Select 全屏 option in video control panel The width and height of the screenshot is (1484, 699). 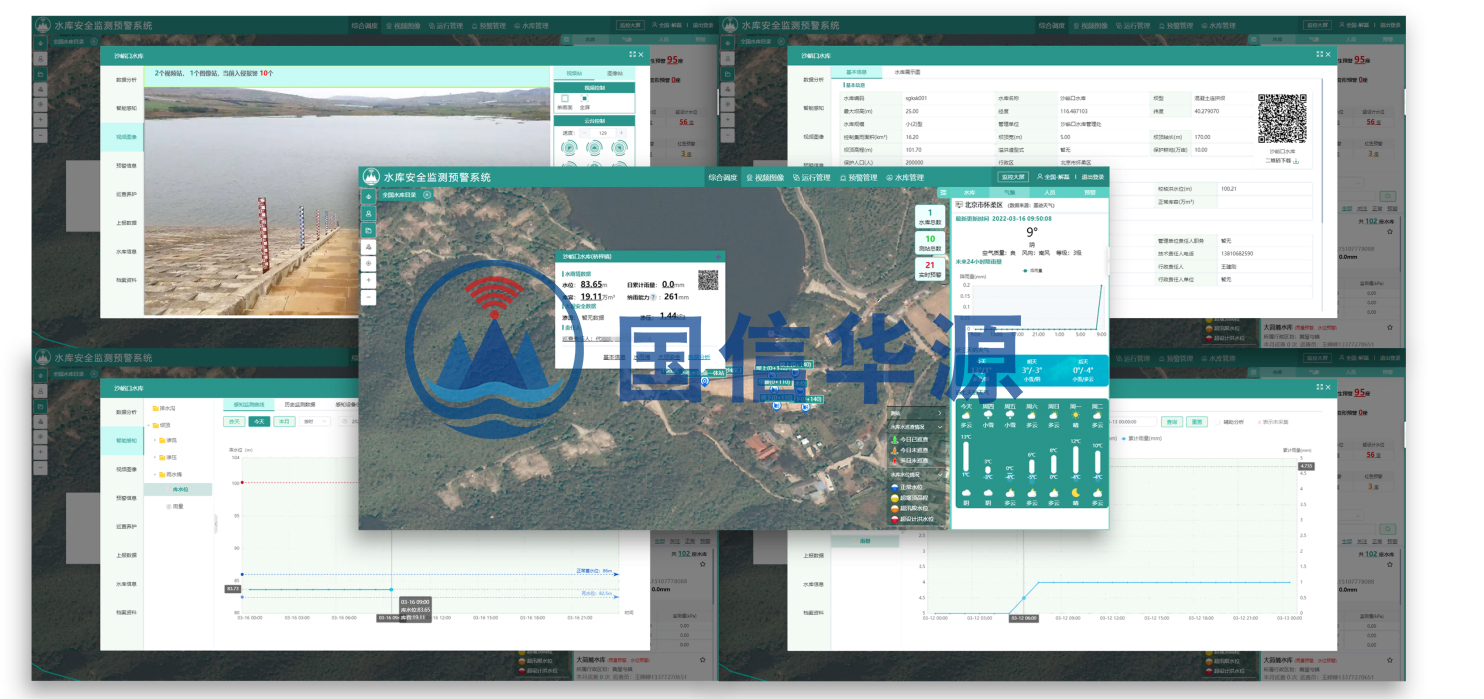click(585, 100)
